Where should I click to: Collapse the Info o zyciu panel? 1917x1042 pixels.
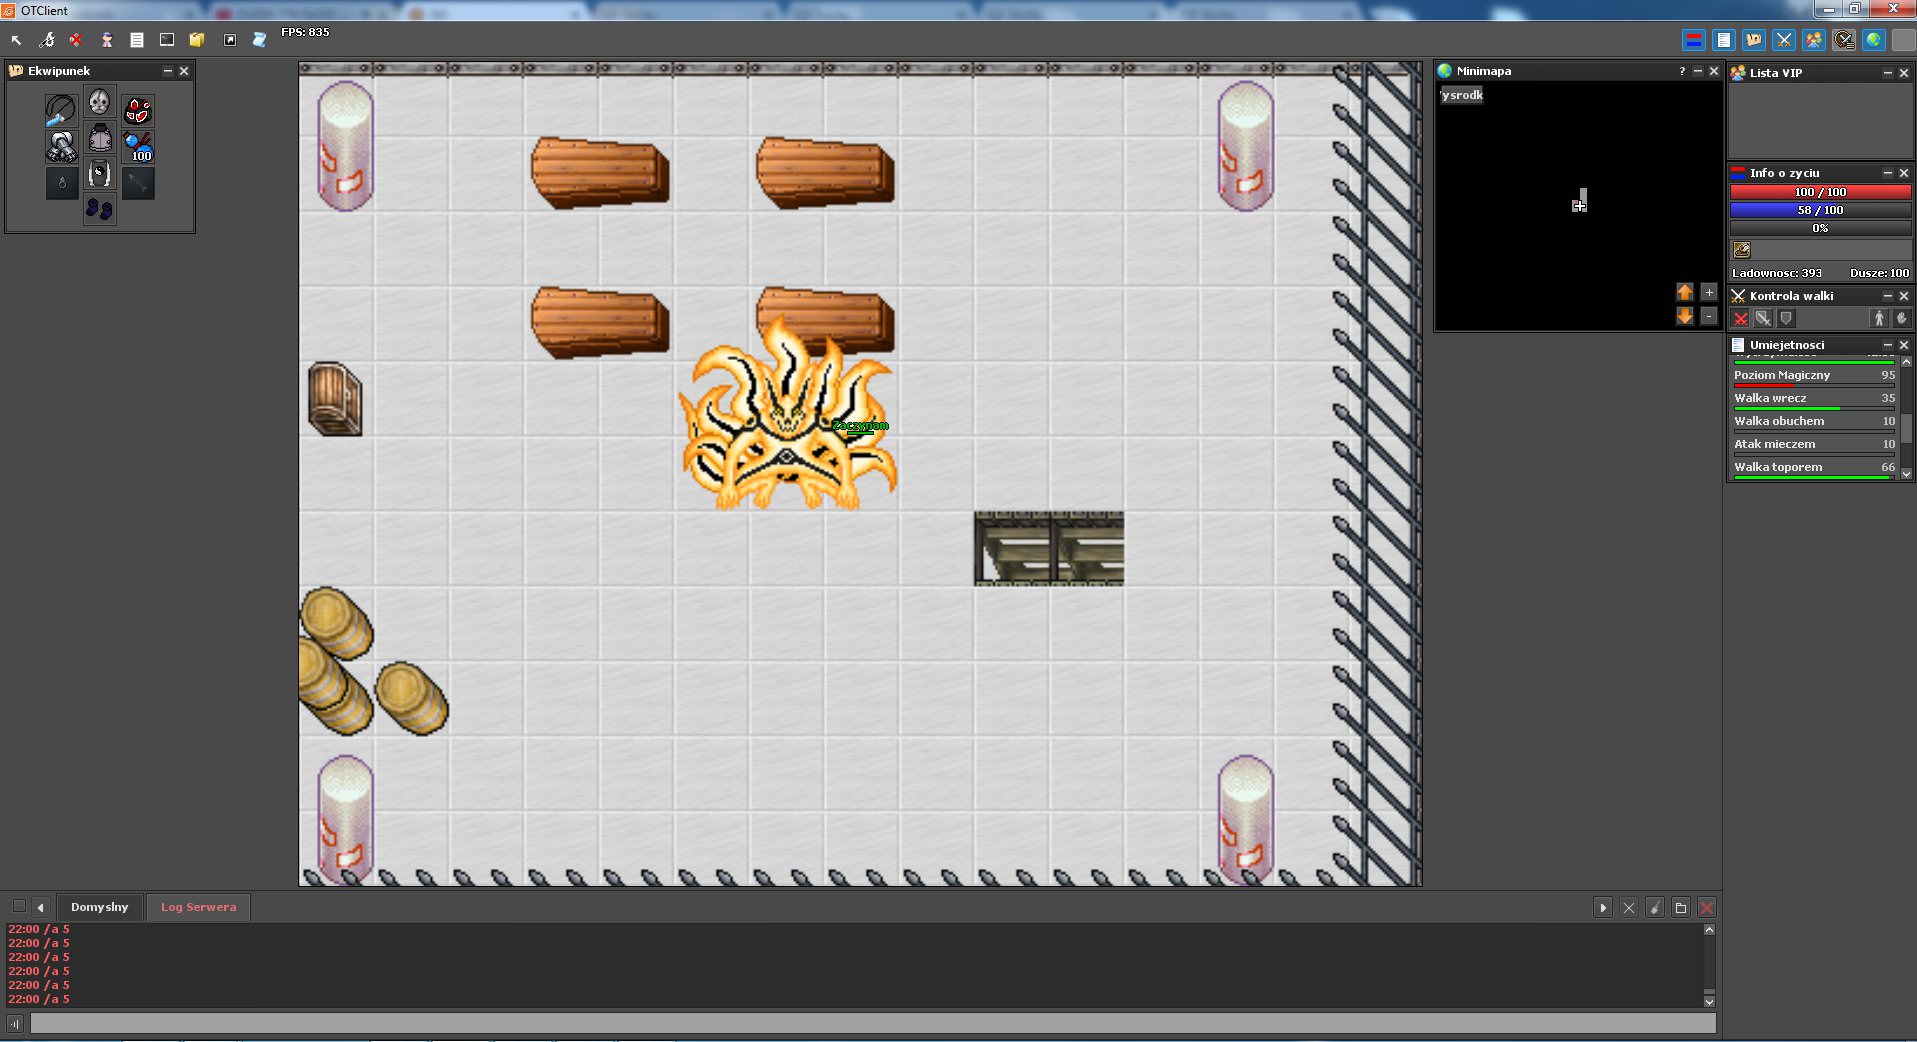[x=1887, y=173]
